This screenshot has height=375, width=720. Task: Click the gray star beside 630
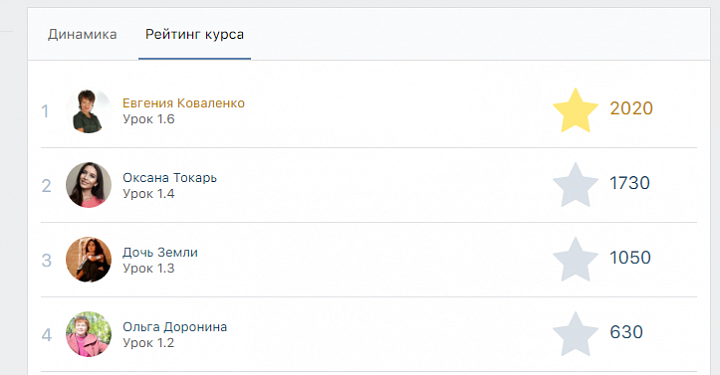[x=575, y=334]
